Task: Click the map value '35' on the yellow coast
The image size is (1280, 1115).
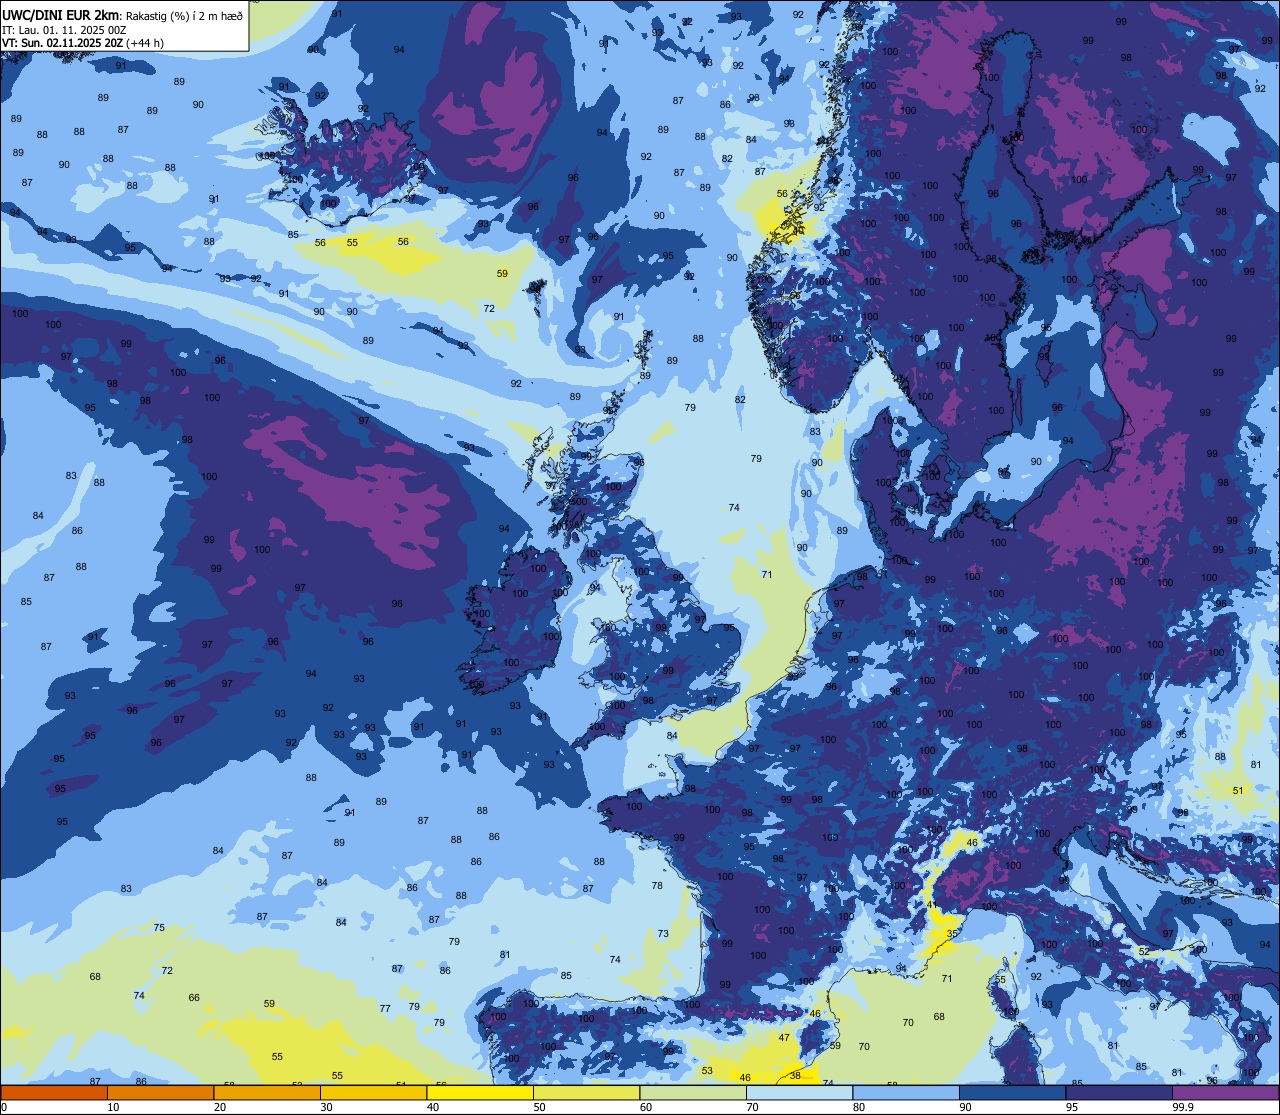Action: click(952, 933)
